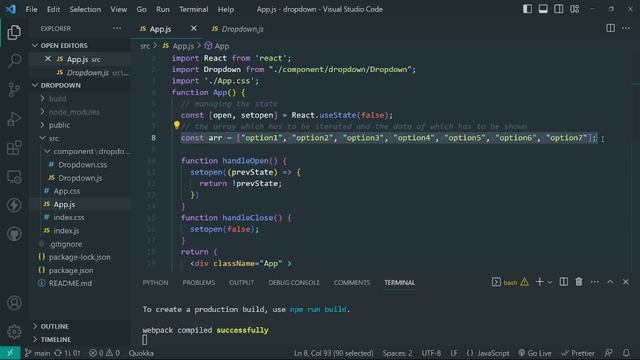Open the Accounts icon
The image size is (640, 360).
coord(14,303)
